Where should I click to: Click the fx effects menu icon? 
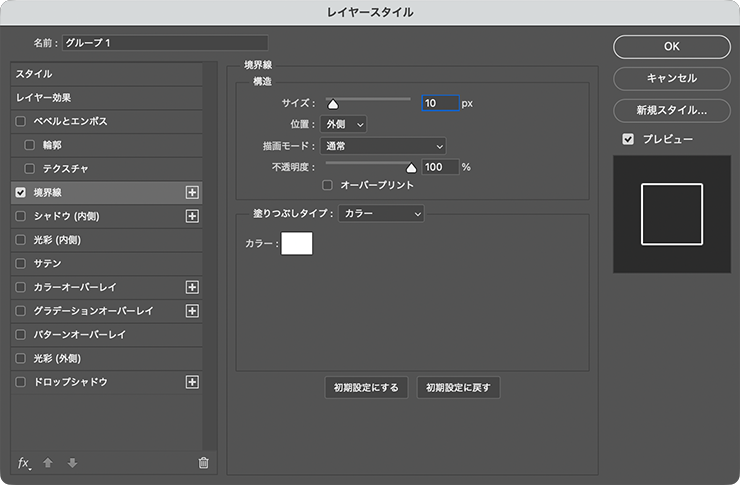[25, 462]
